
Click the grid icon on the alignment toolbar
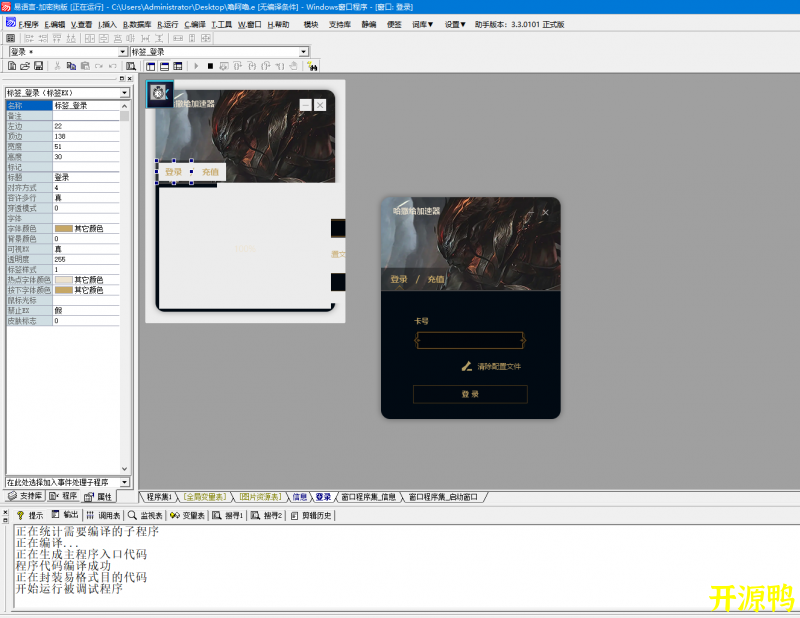click(11, 38)
